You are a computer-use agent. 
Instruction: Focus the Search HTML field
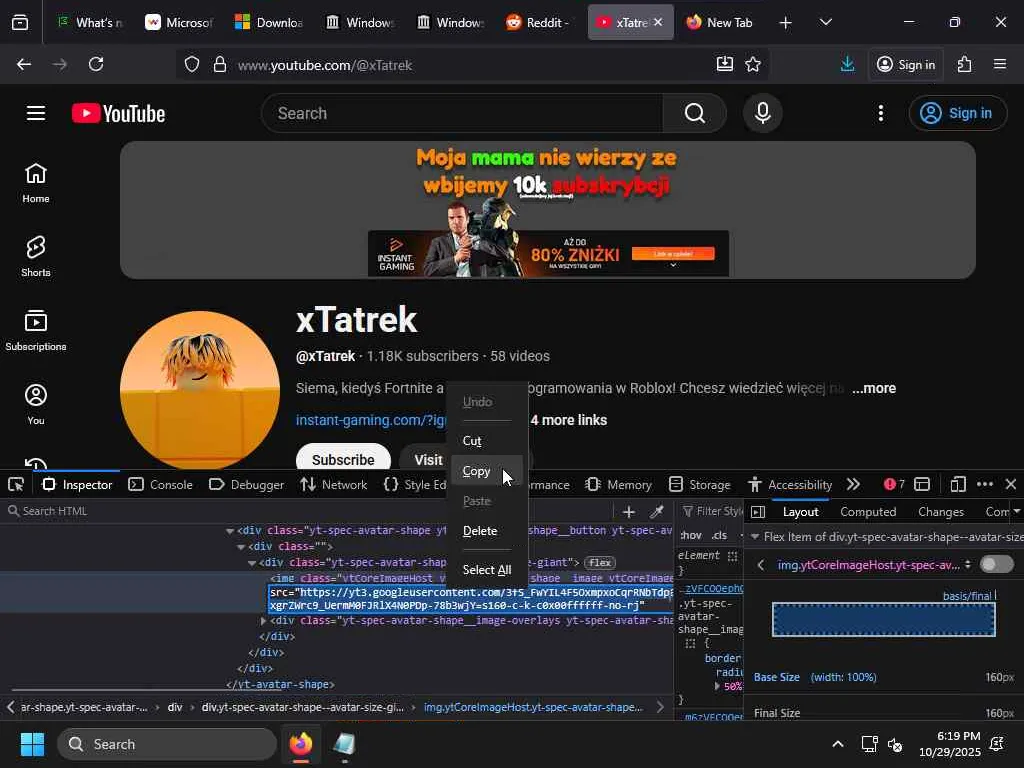click(307, 511)
